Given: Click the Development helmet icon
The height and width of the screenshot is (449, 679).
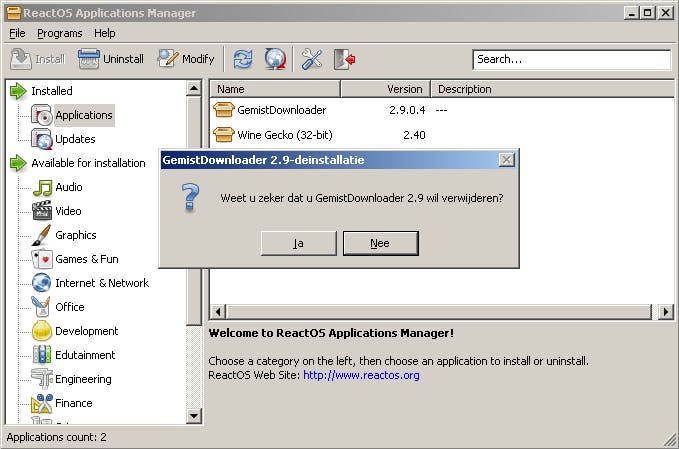Looking at the screenshot, I should click(x=42, y=331).
